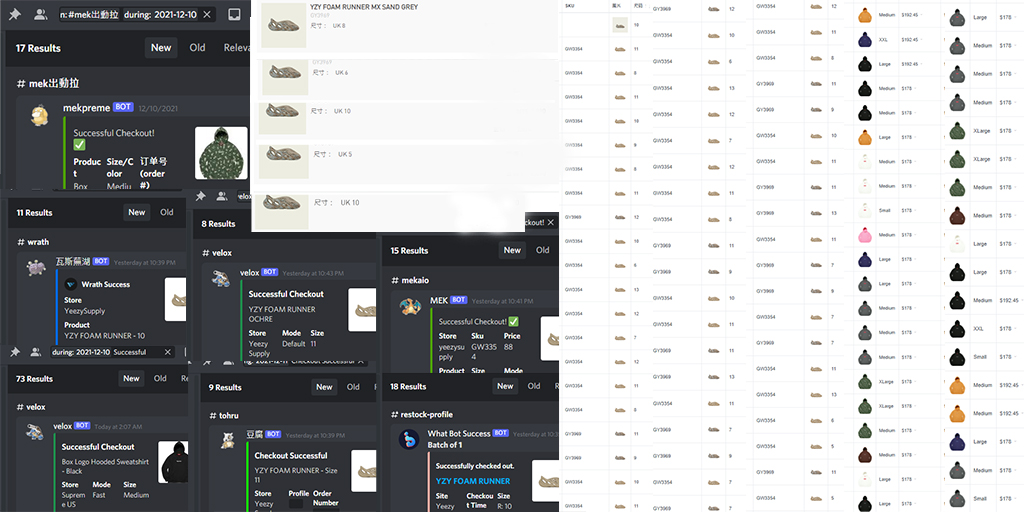Open foam runner thumbnail in 豆腐 Checkout Successful message
This screenshot has height=512, width=1024.
364,470
